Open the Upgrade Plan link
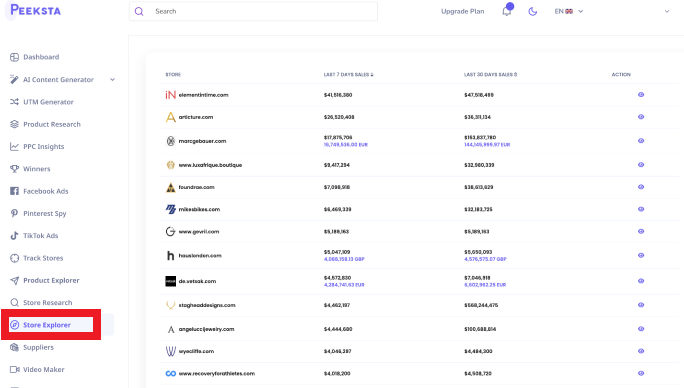684x388 pixels. pyautogui.click(x=462, y=11)
